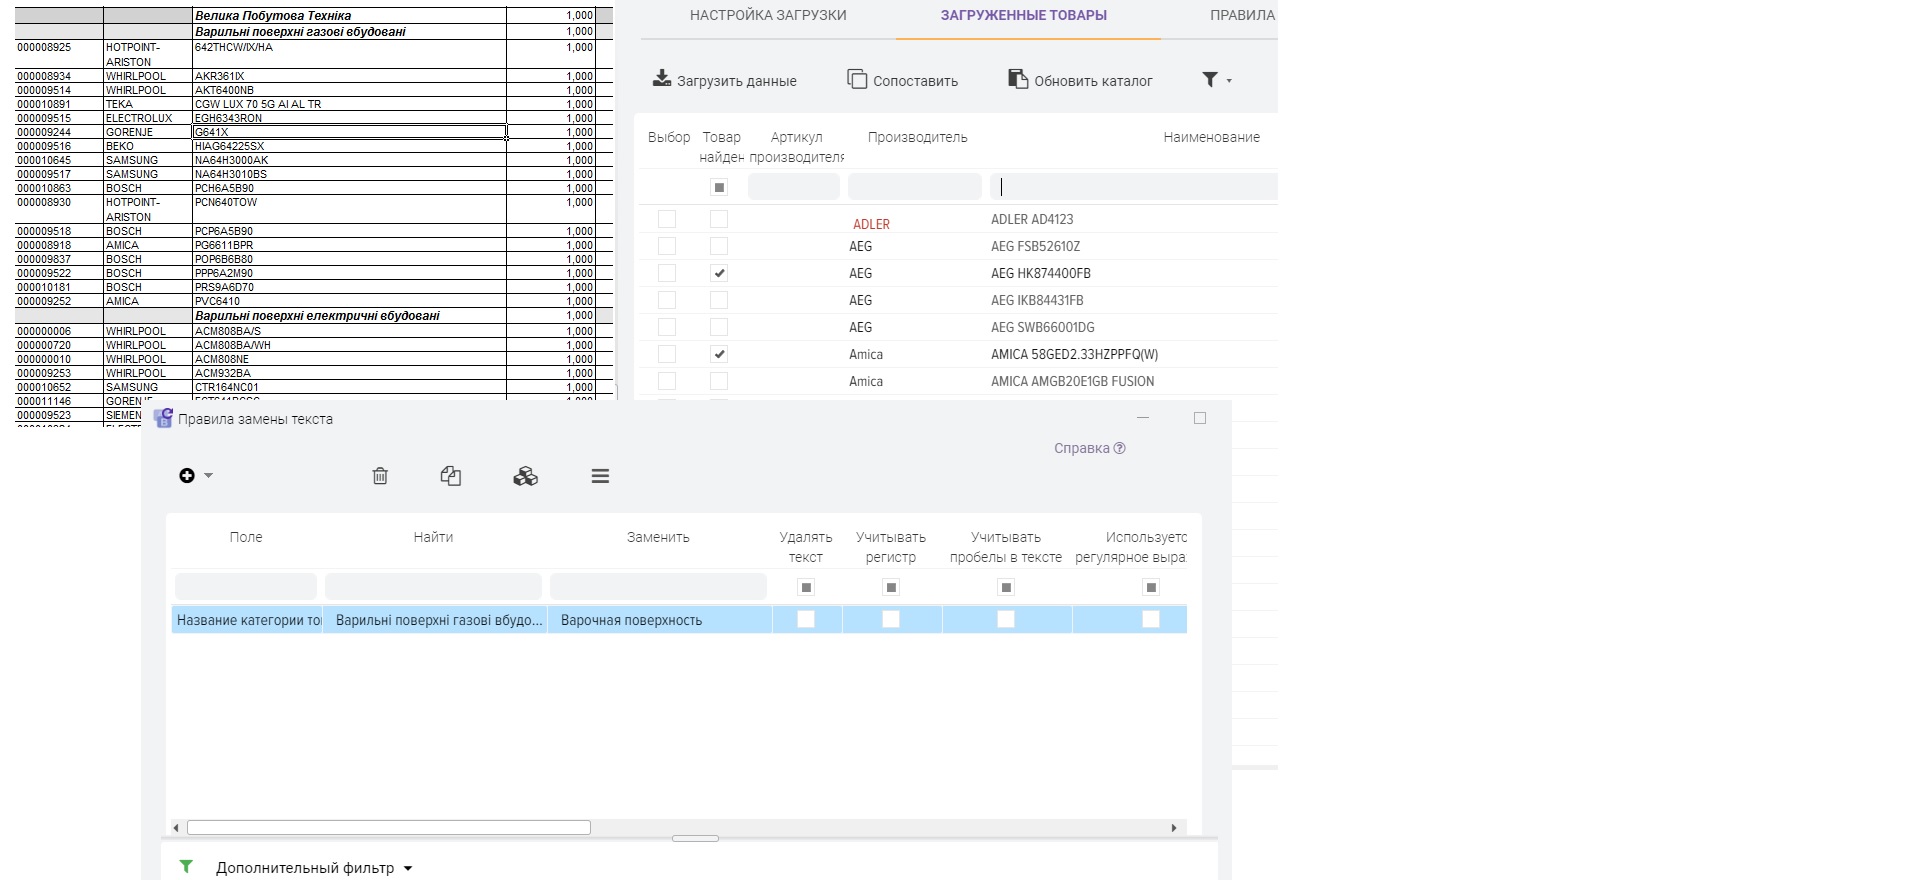
Task: Switch to the НАСТРОЙКА ЗАГРУЗКИ tab
Action: click(x=768, y=15)
